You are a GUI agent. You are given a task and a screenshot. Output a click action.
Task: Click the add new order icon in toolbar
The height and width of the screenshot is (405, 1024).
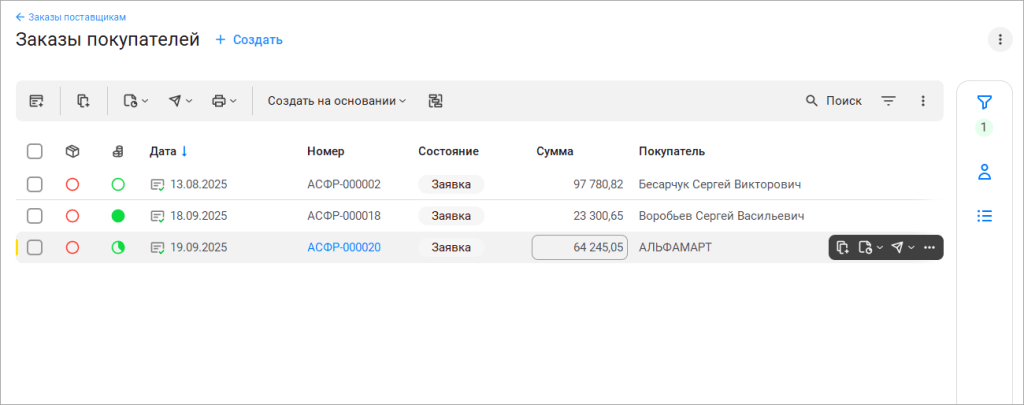tap(37, 101)
